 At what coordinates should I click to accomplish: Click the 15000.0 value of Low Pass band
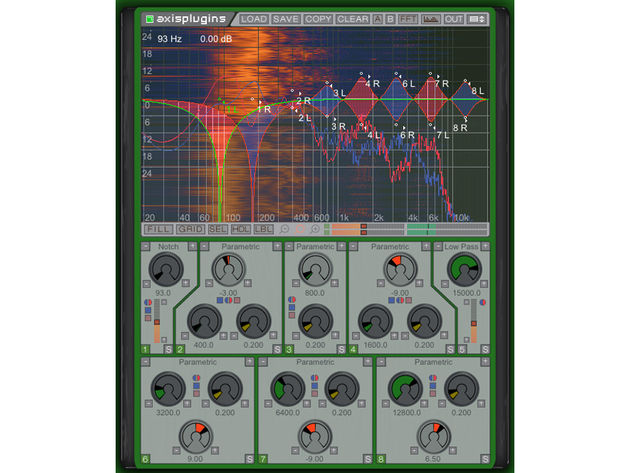coord(466,293)
